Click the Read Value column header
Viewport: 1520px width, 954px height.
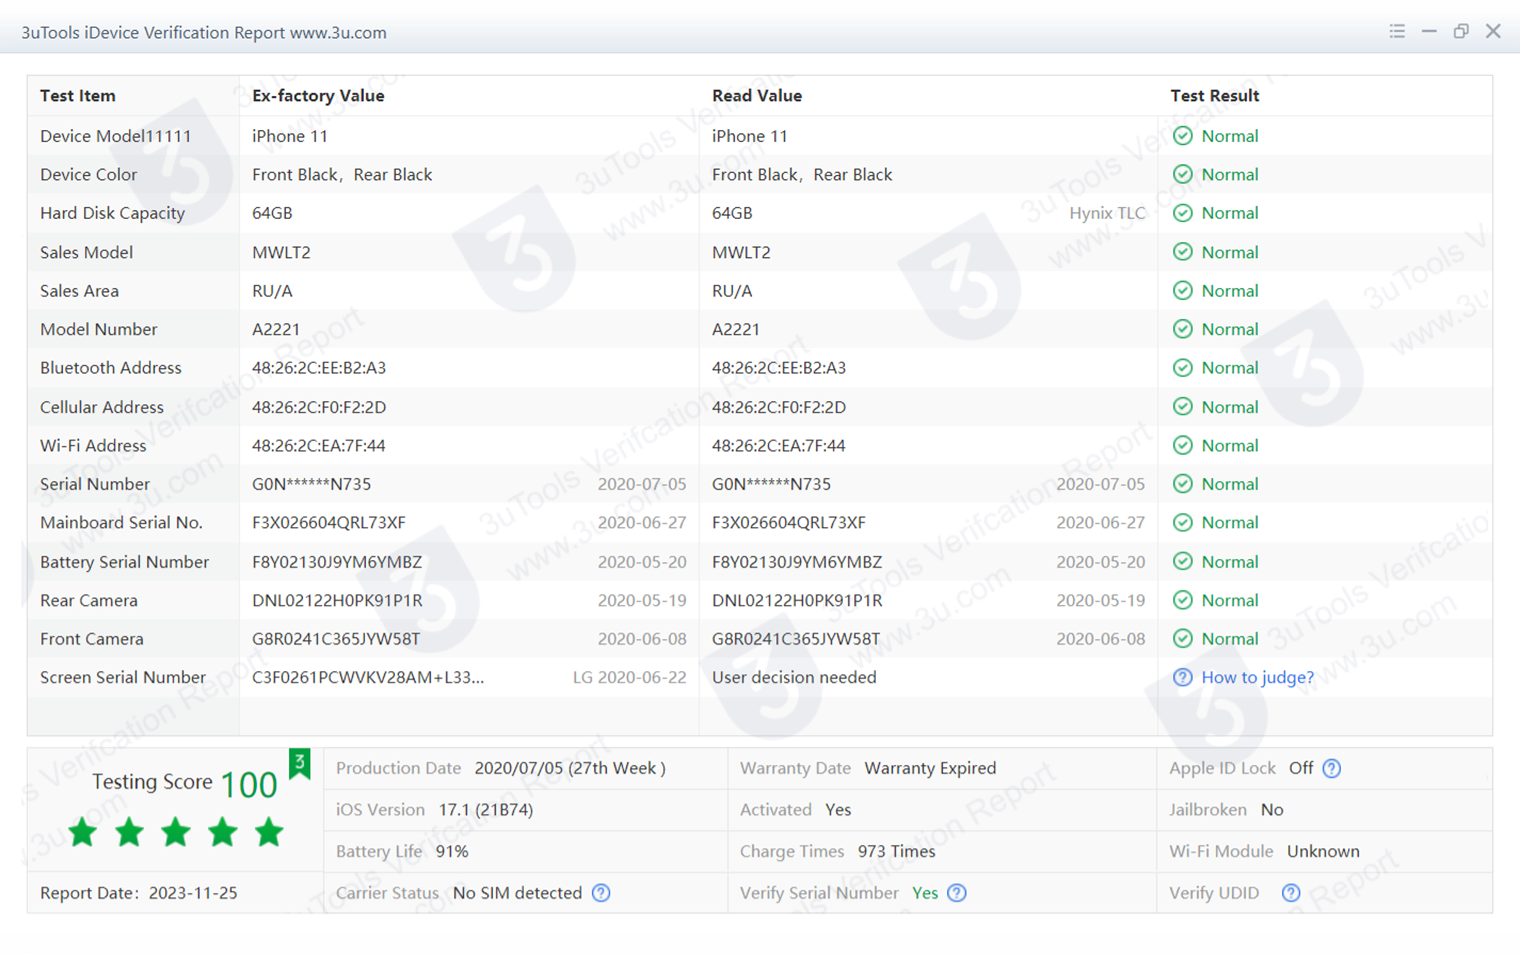pos(757,96)
